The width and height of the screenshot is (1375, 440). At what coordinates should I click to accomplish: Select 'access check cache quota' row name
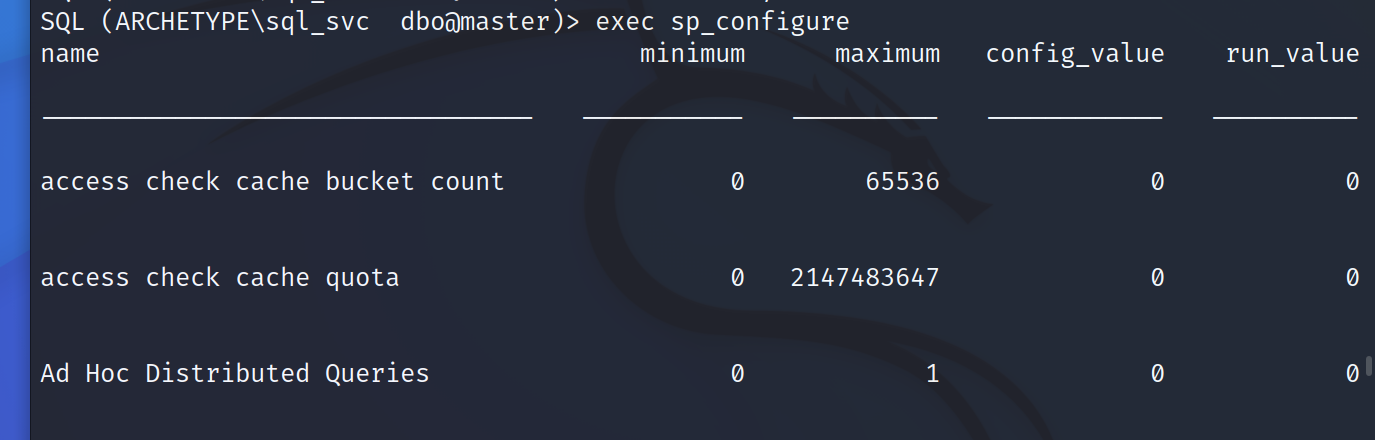click(220, 277)
